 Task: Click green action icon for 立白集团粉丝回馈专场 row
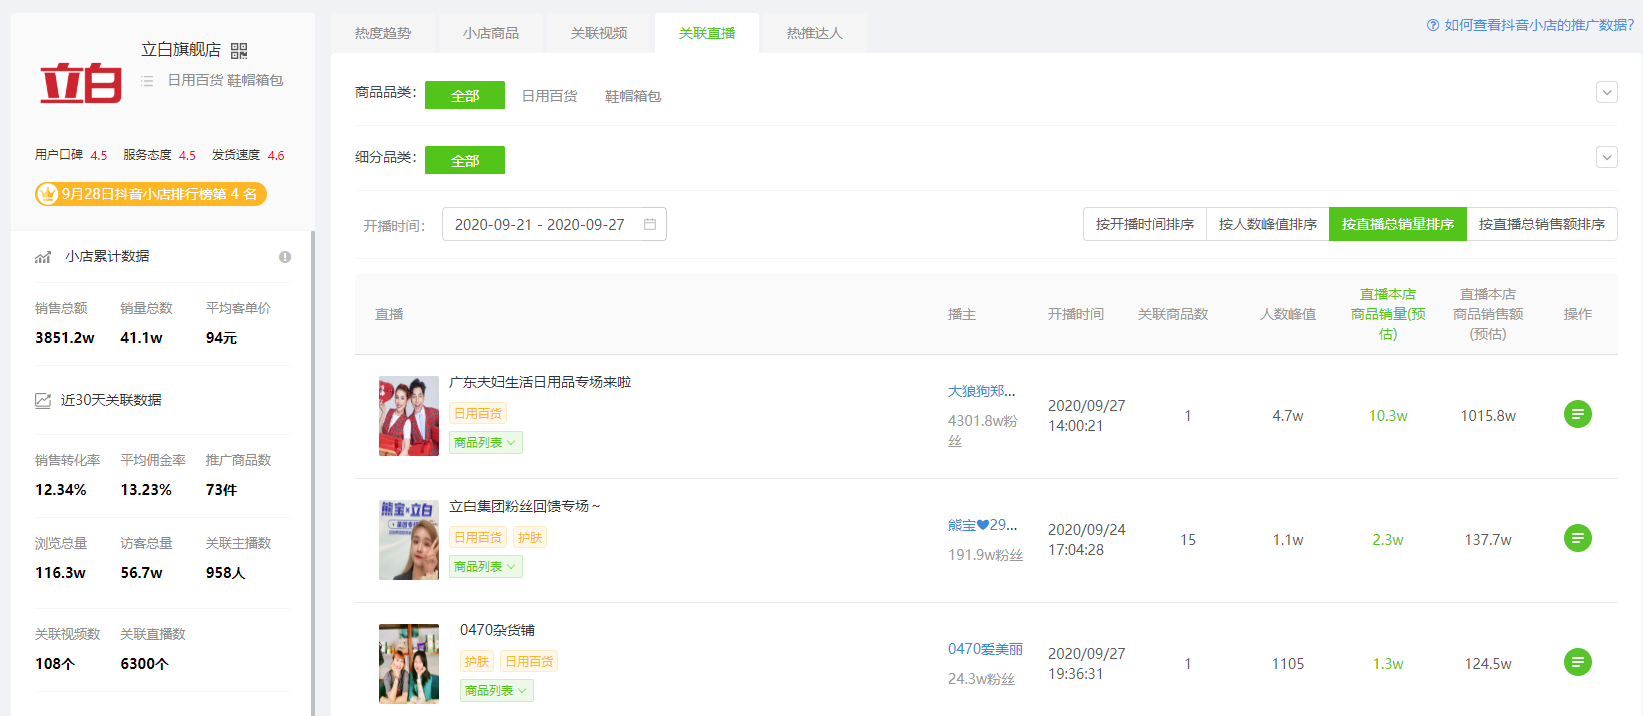tap(1578, 538)
